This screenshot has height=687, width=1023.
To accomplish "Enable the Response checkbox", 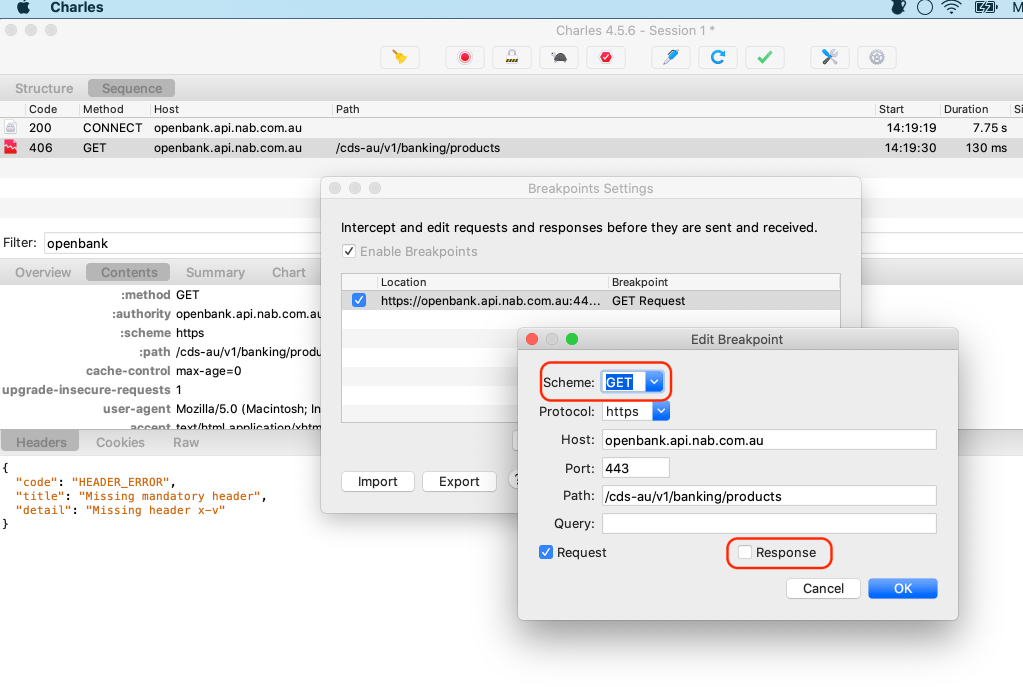I will [745, 553].
